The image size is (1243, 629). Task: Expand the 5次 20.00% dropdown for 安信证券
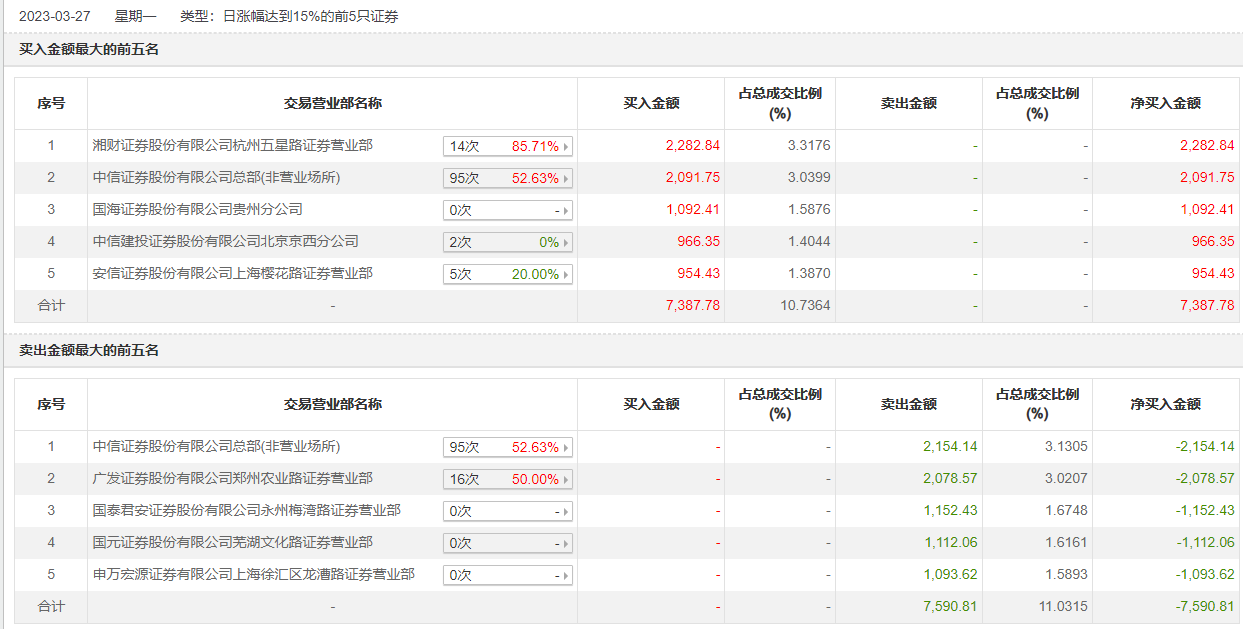coord(508,274)
